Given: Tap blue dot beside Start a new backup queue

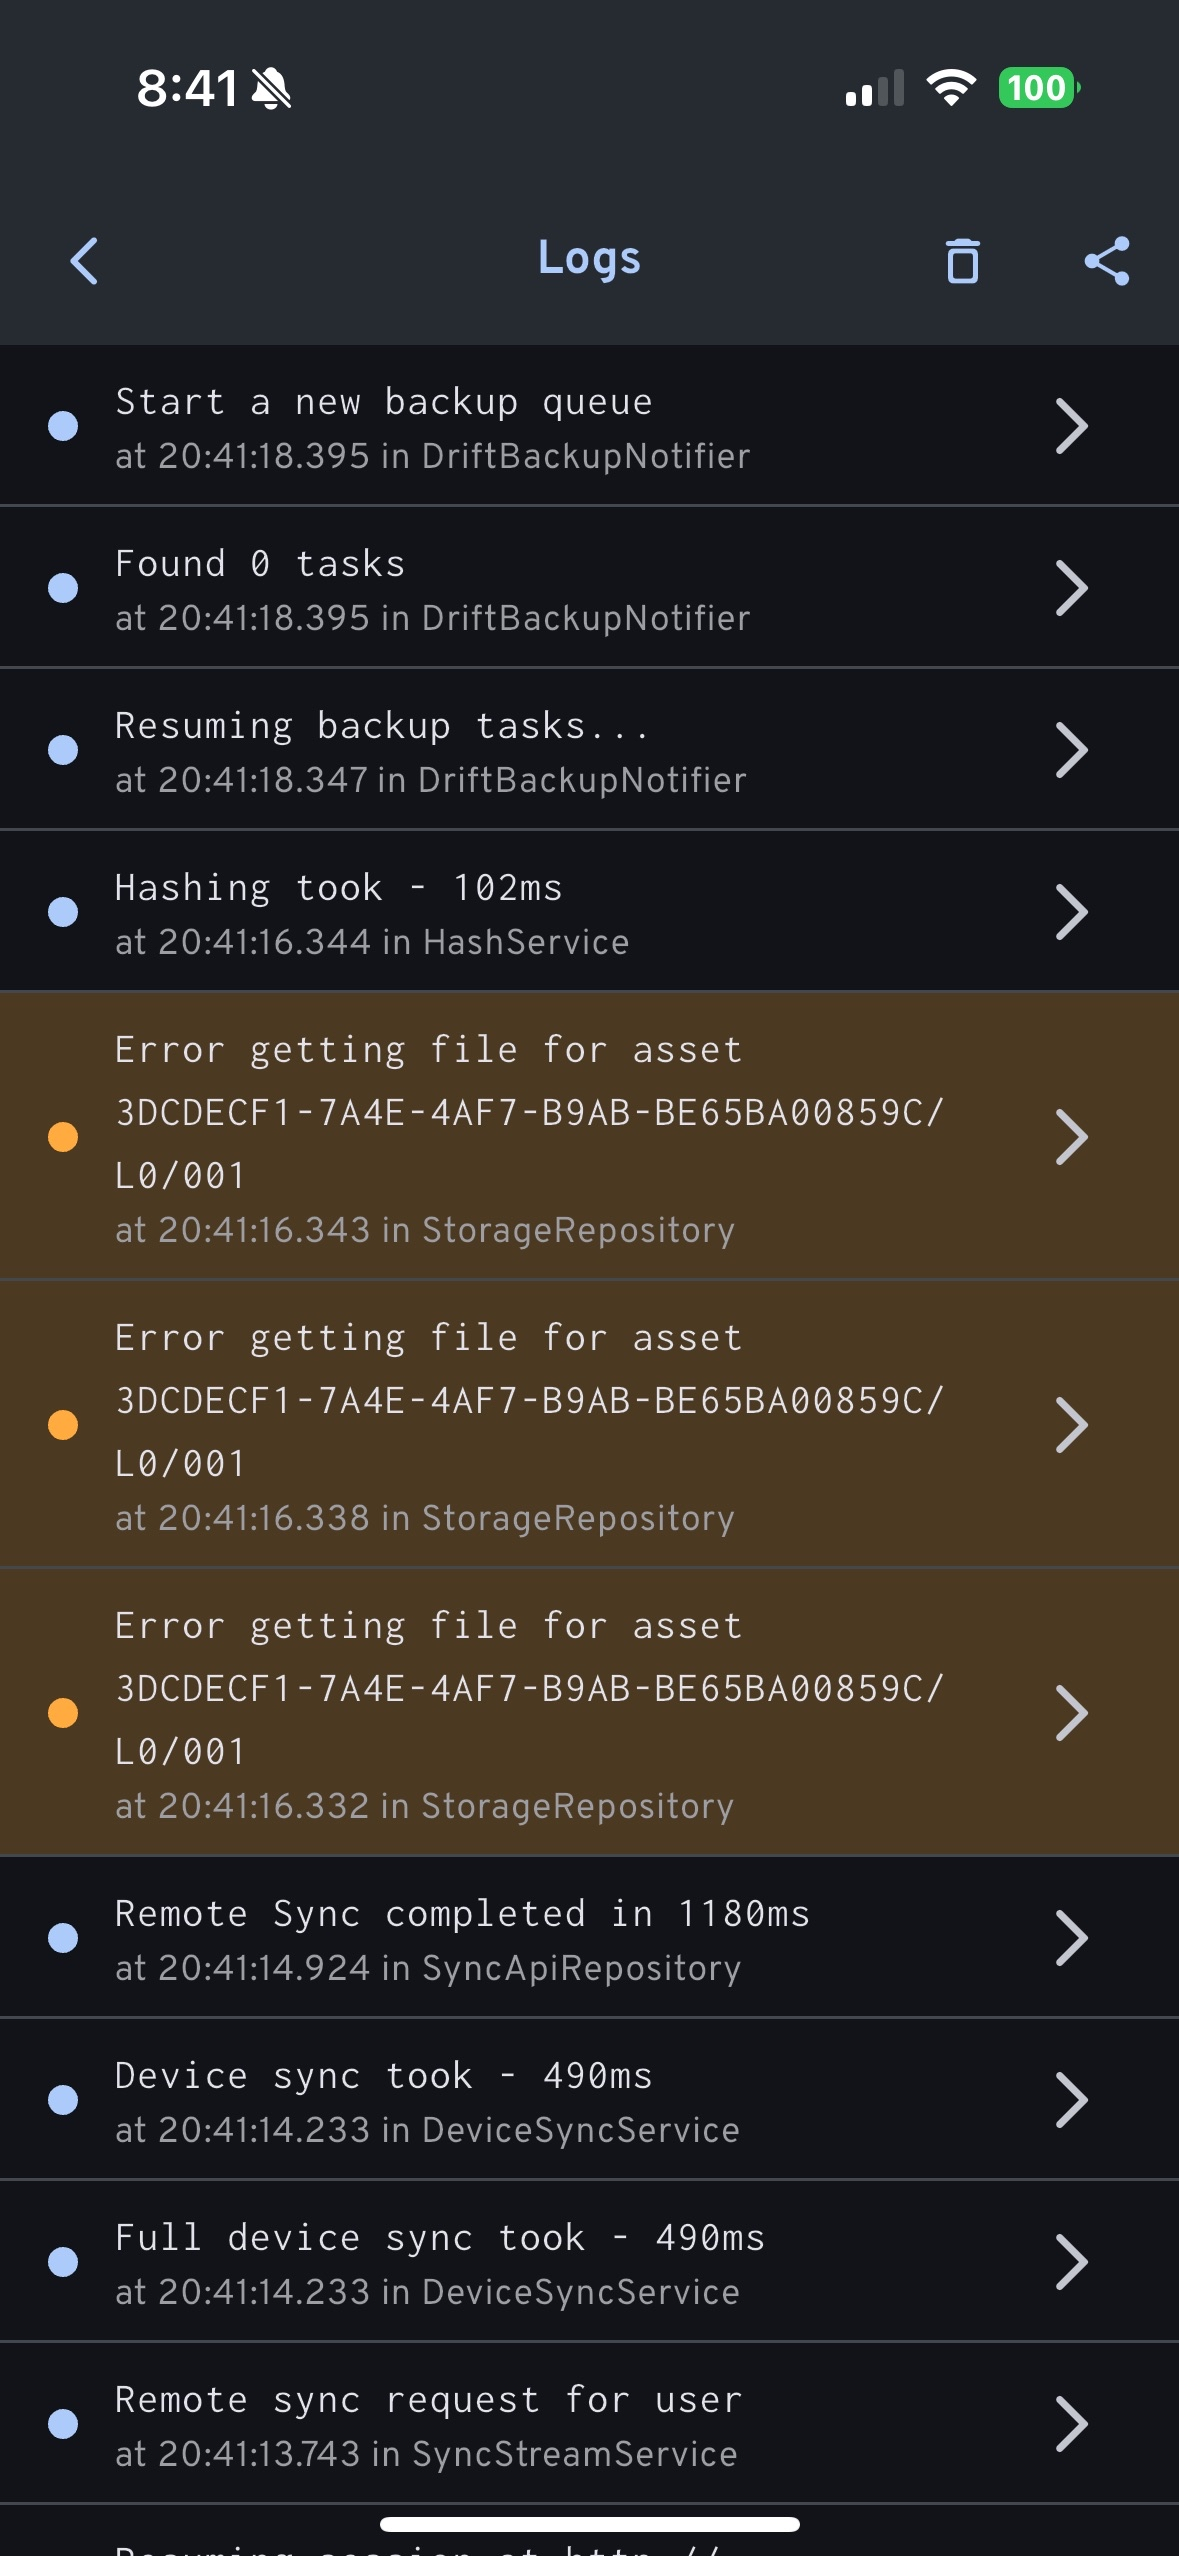Looking at the screenshot, I should tap(63, 426).
